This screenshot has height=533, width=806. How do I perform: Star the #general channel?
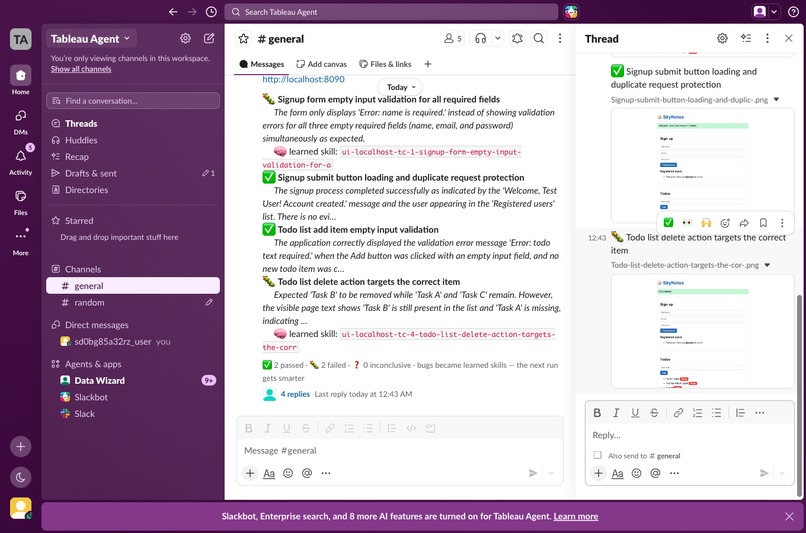coord(244,39)
